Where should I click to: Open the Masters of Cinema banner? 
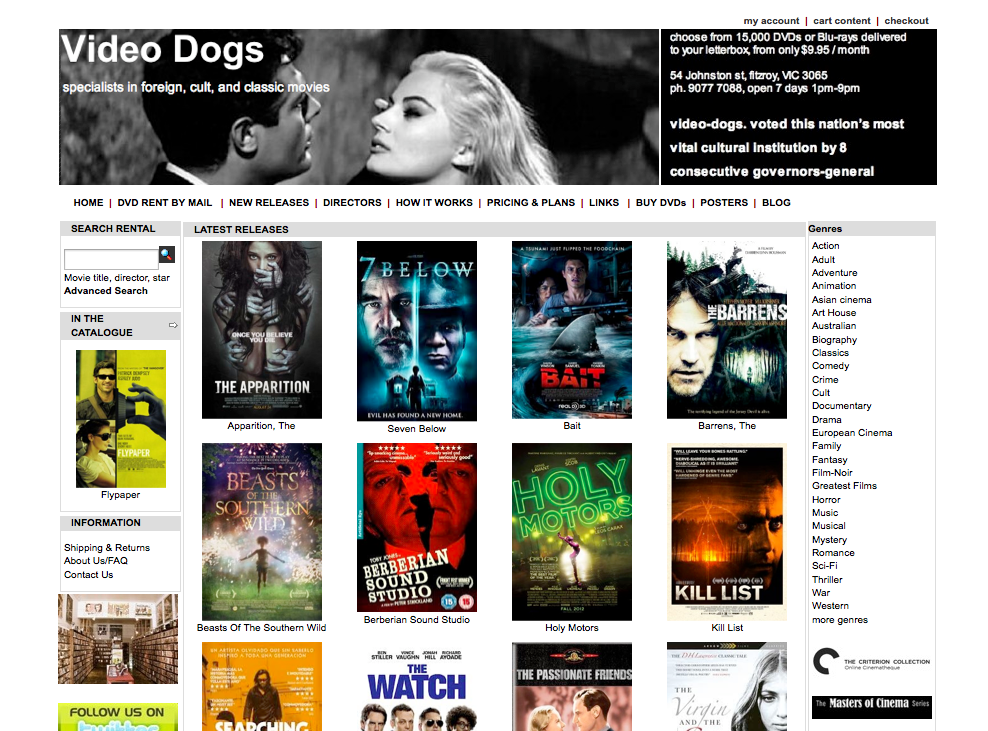click(x=871, y=706)
